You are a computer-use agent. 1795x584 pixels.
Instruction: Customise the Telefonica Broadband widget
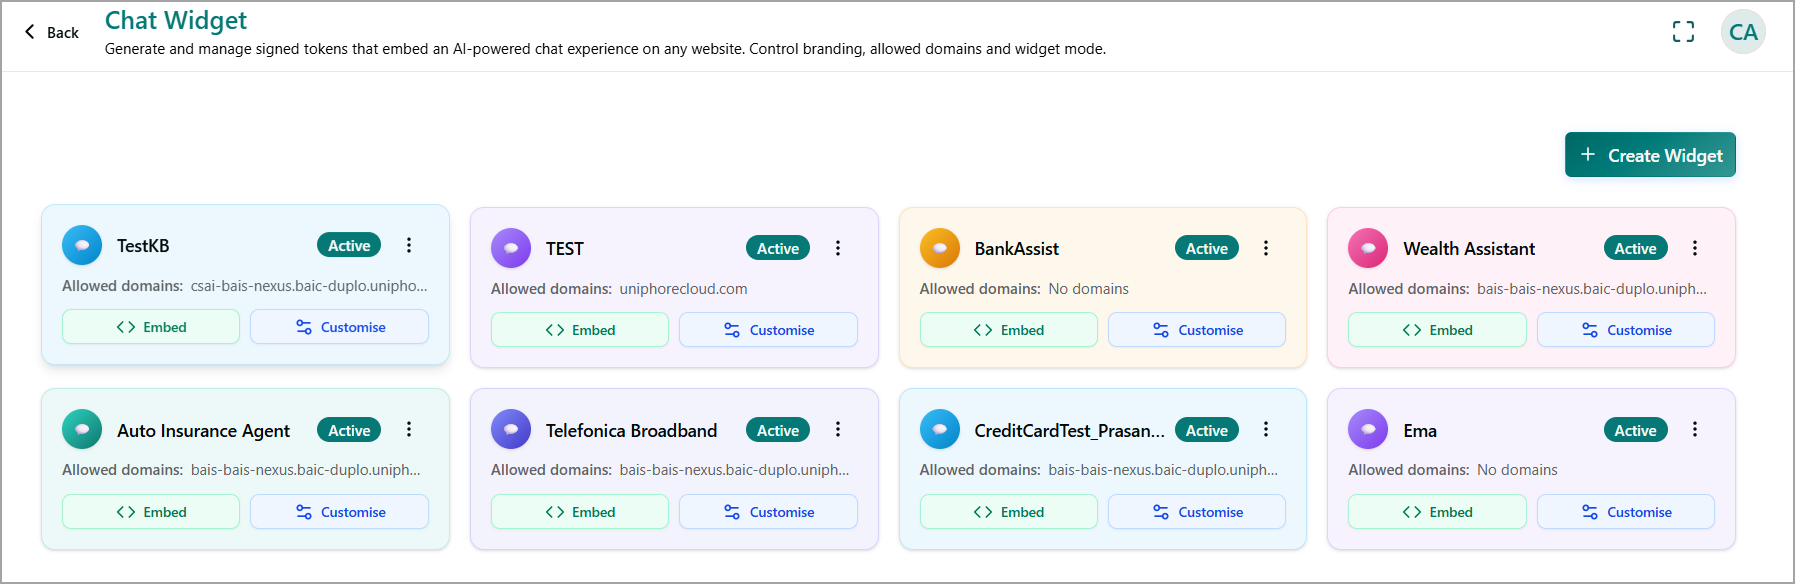pos(768,512)
